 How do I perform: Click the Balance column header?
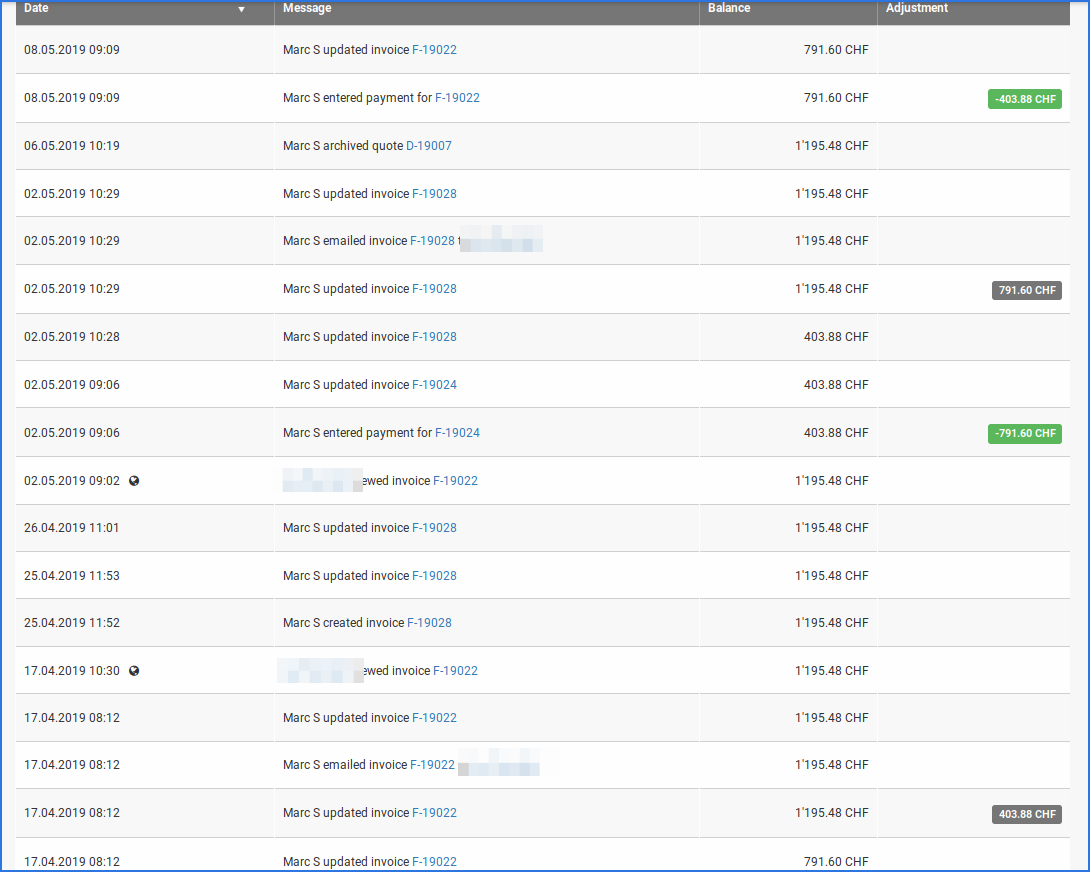728,8
